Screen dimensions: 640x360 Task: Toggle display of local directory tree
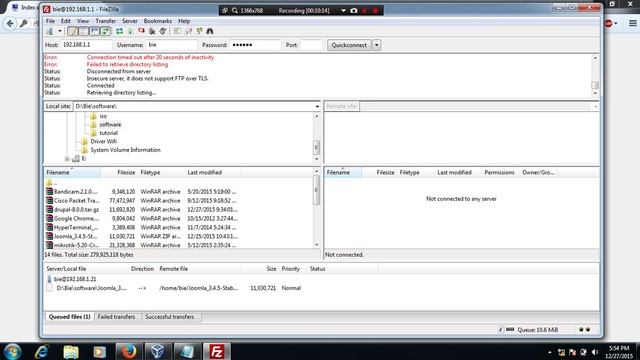coord(84,31)
